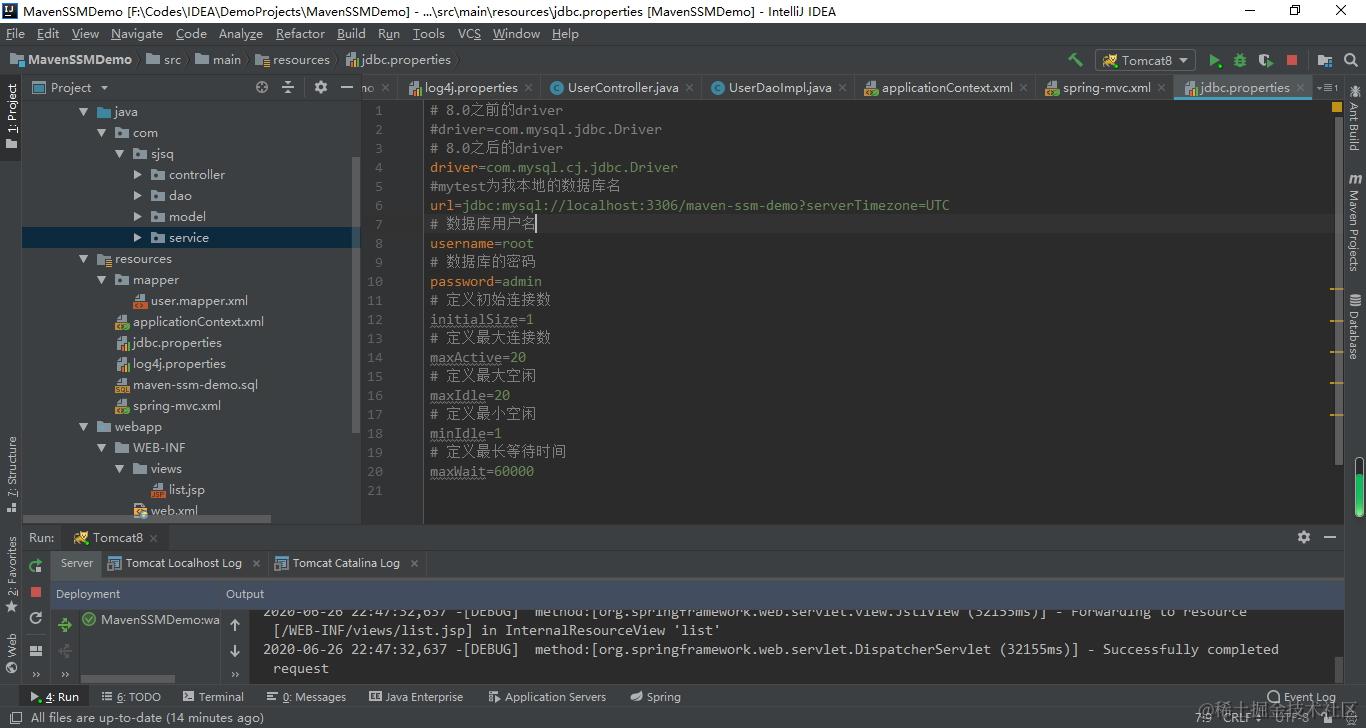This screenshot has height=728, width=1366.
Task: Expand the service package
Action: pos(138,238)
